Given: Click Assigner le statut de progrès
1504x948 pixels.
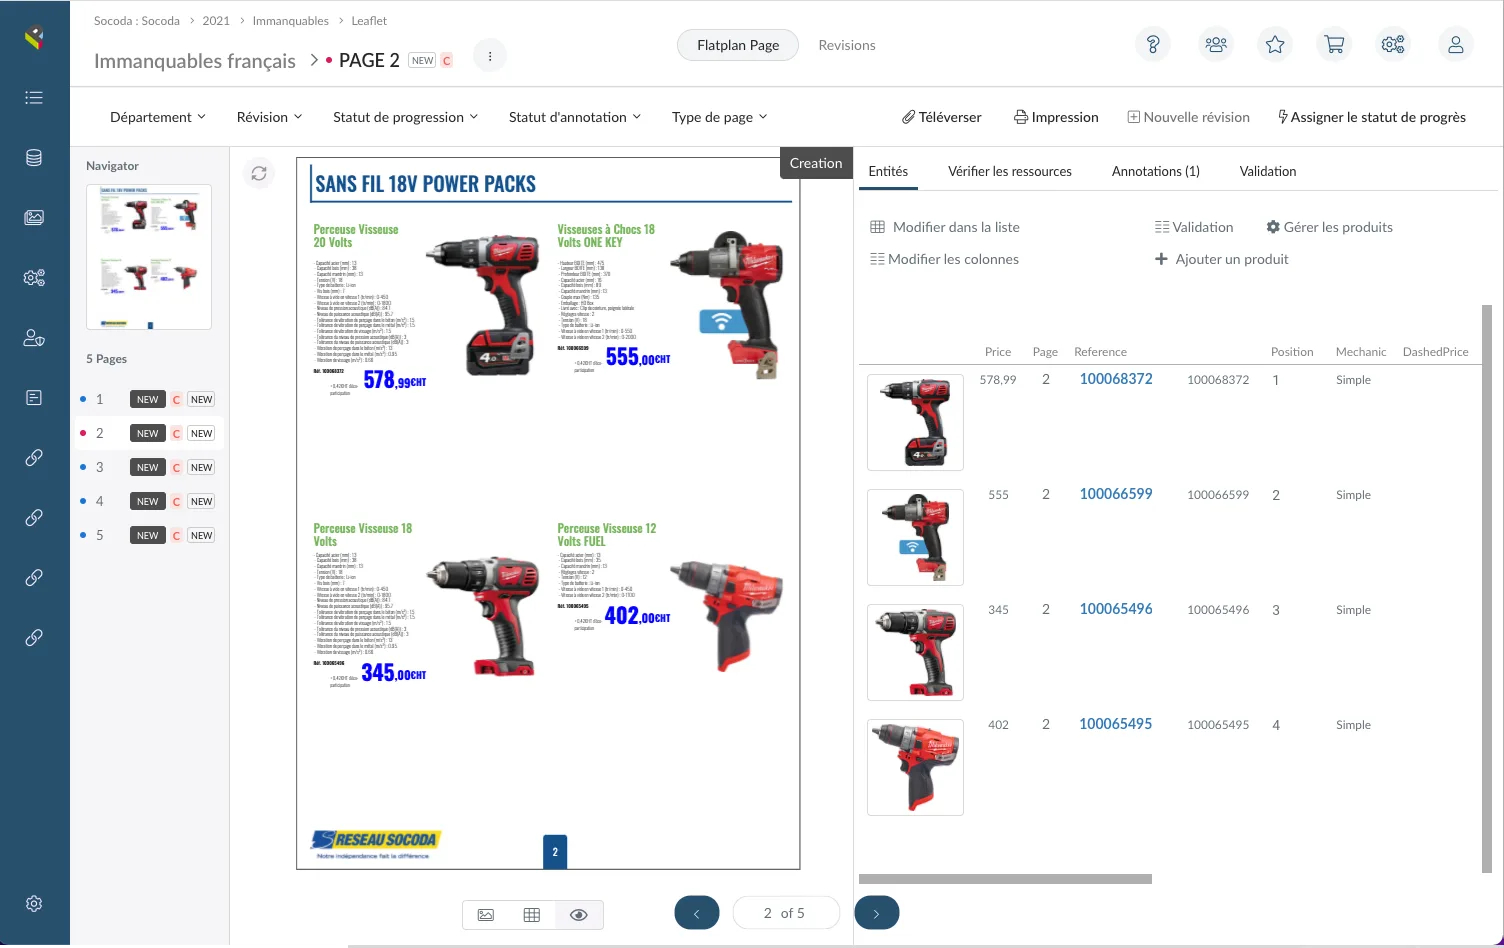Looking at the screenshot, I should click(x=1372, y=117).
